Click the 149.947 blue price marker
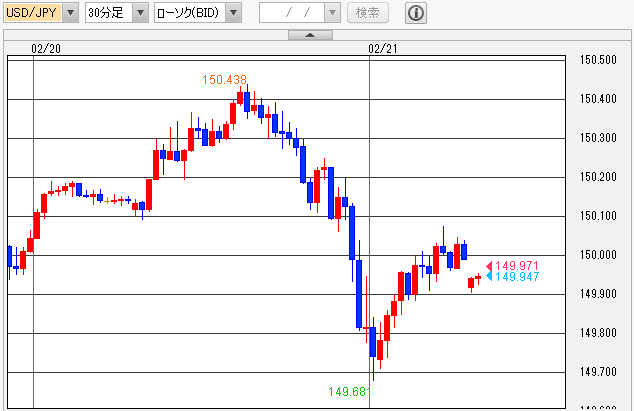The width and height of the screenshot is (634, 411). pos(513,277)
